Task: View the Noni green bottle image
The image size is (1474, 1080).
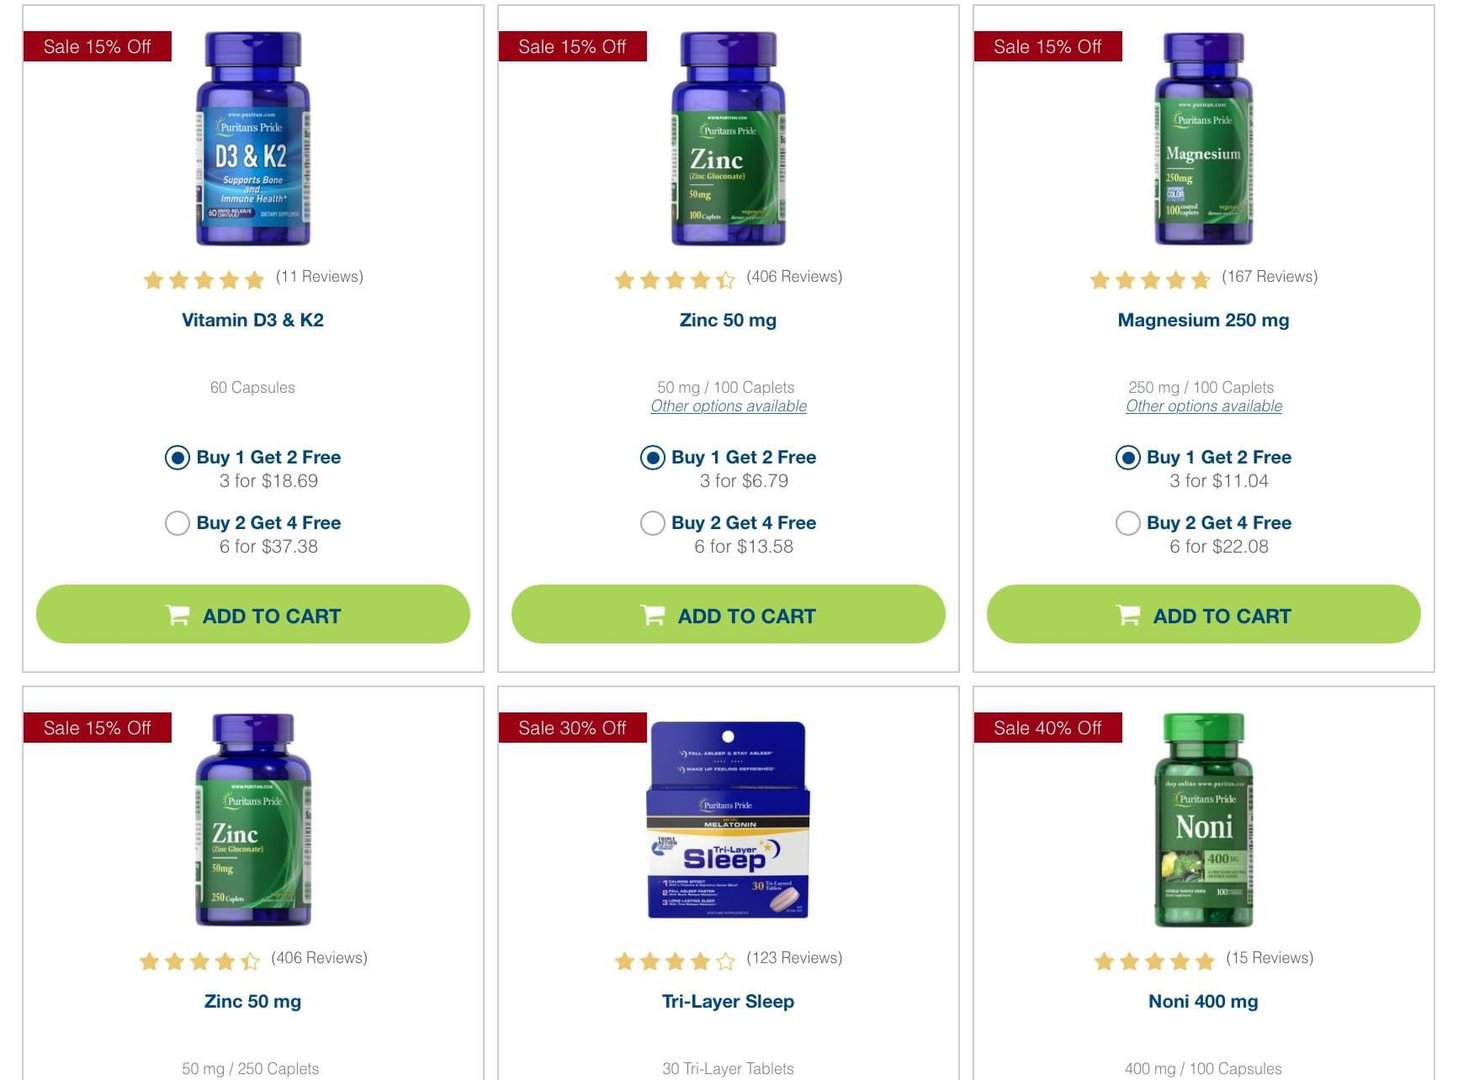Action: pos(1203,819)
